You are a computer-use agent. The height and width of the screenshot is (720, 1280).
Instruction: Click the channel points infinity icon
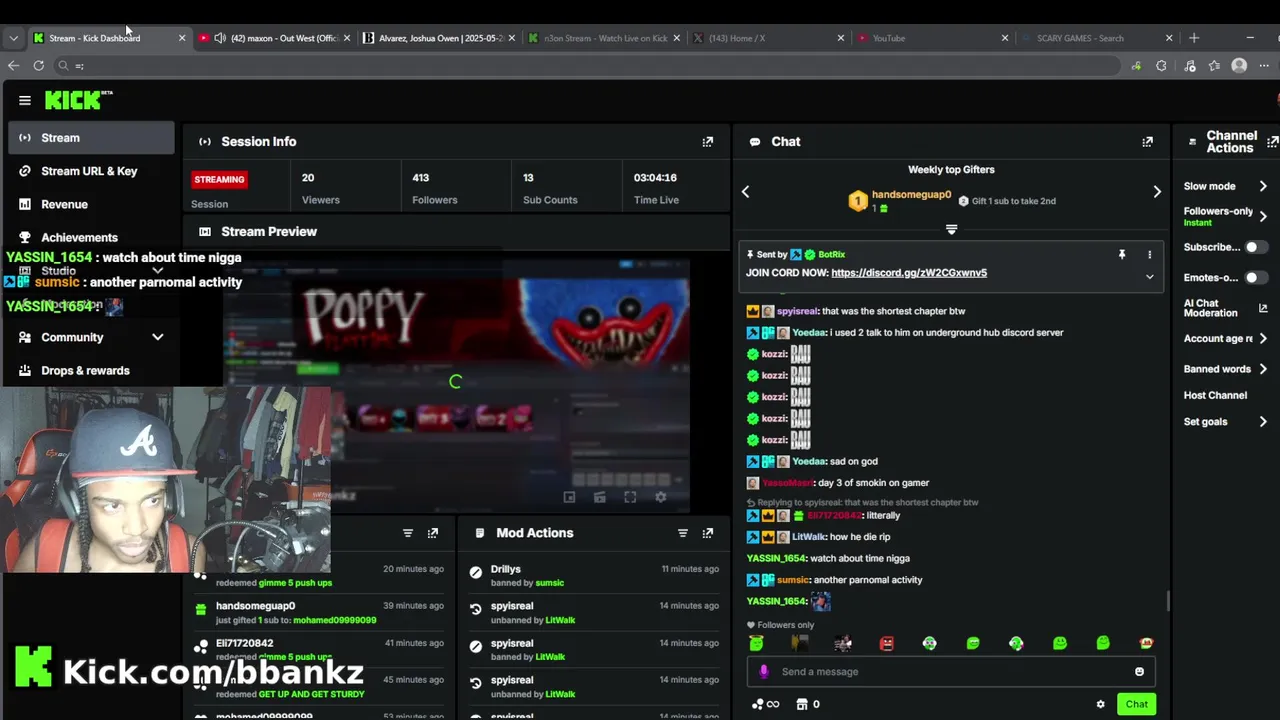(x=765, y=704)
